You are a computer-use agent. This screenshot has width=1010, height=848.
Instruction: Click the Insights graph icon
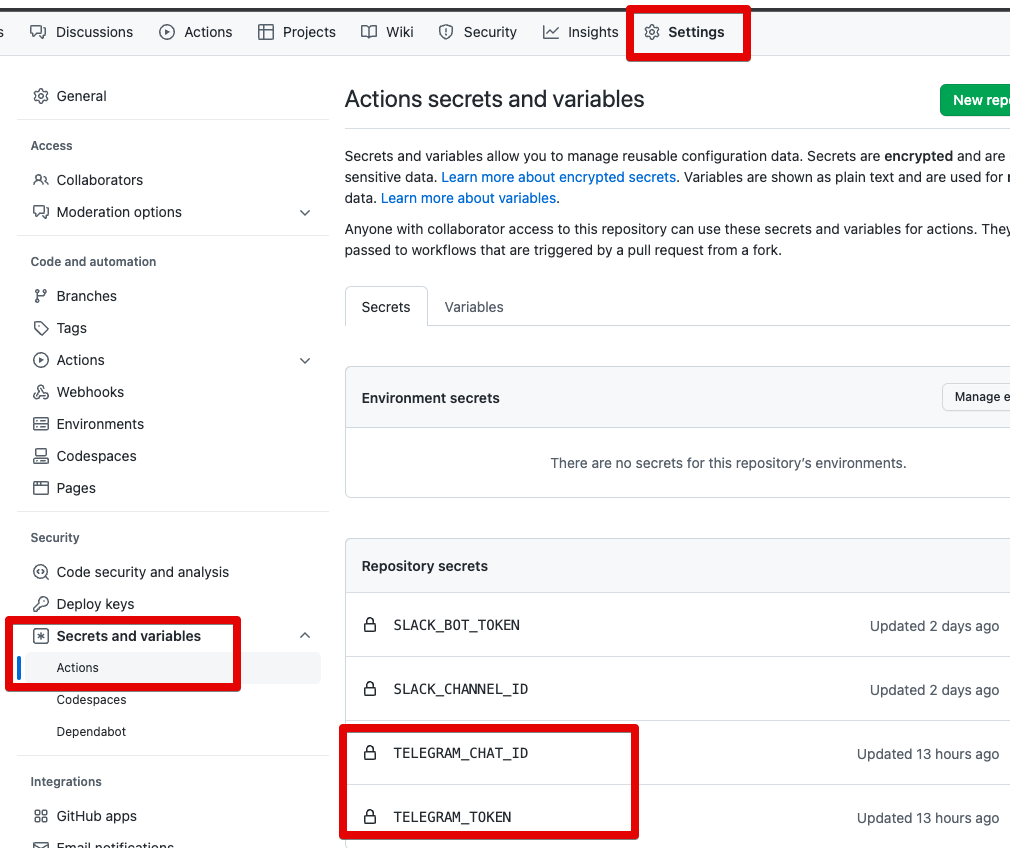pyautogui.click(x=551, y=32)
